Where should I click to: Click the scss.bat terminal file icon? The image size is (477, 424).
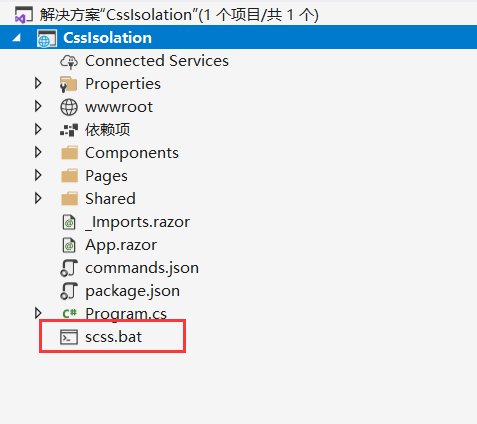[69, 337]
